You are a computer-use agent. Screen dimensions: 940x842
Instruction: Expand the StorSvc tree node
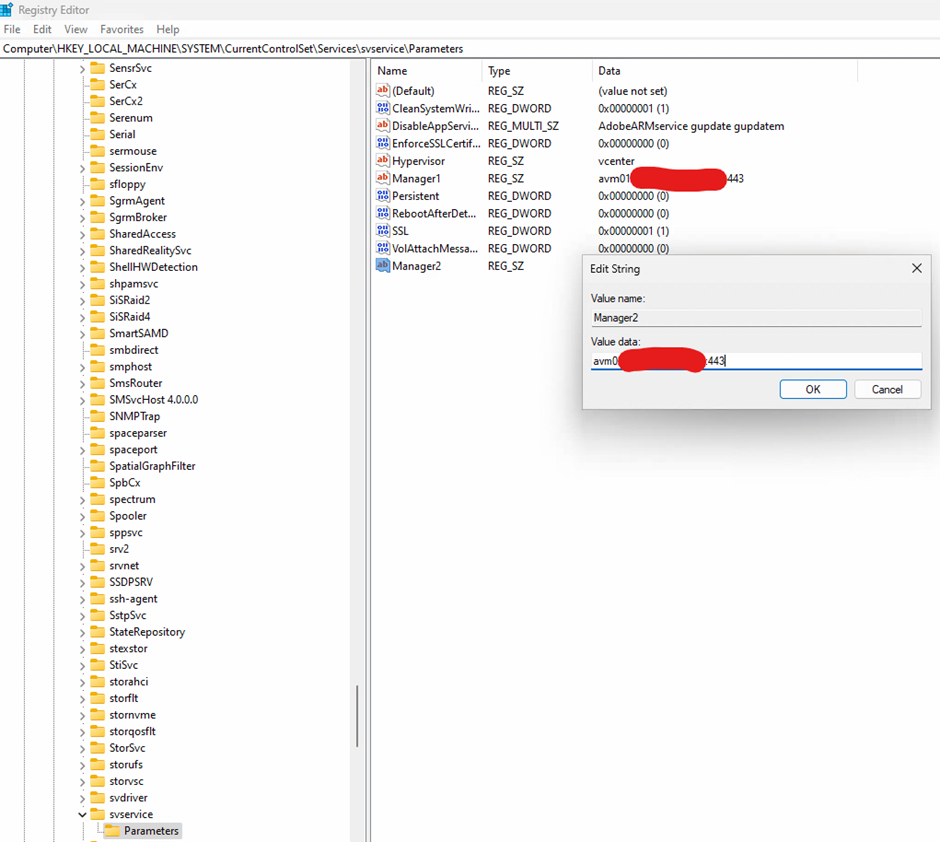pos(83,748)
